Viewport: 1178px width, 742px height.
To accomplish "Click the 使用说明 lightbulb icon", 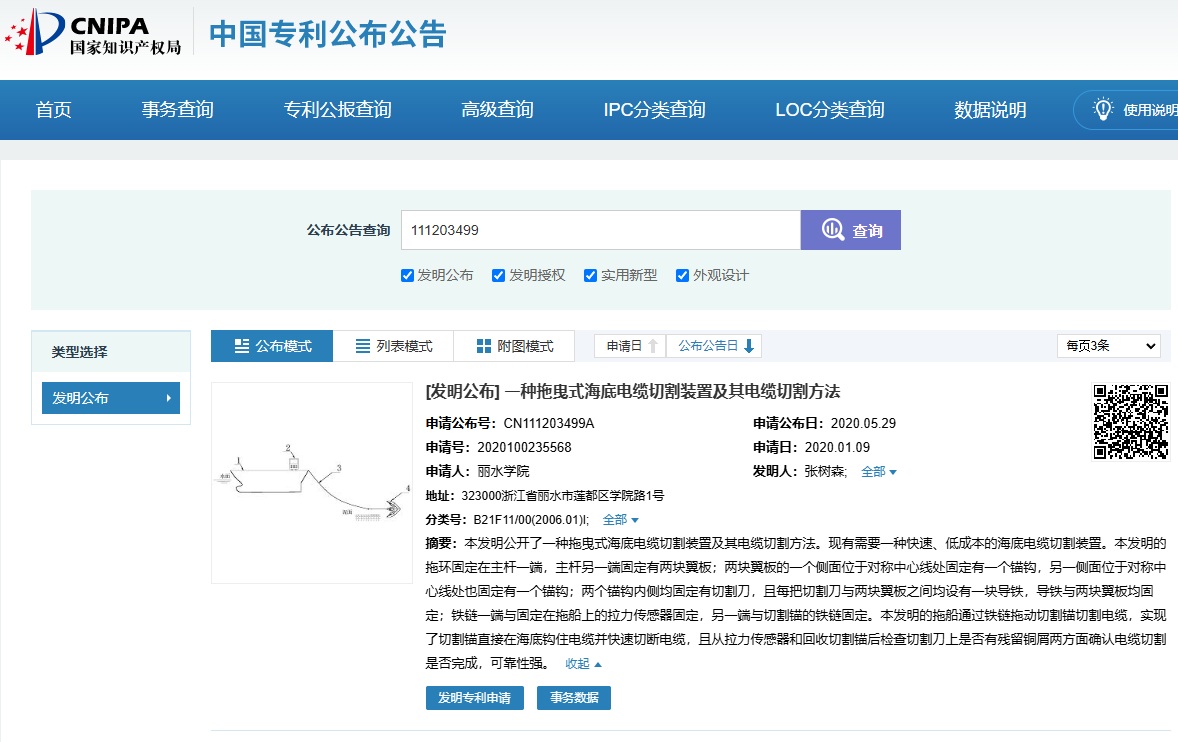I will (1102, 109).
